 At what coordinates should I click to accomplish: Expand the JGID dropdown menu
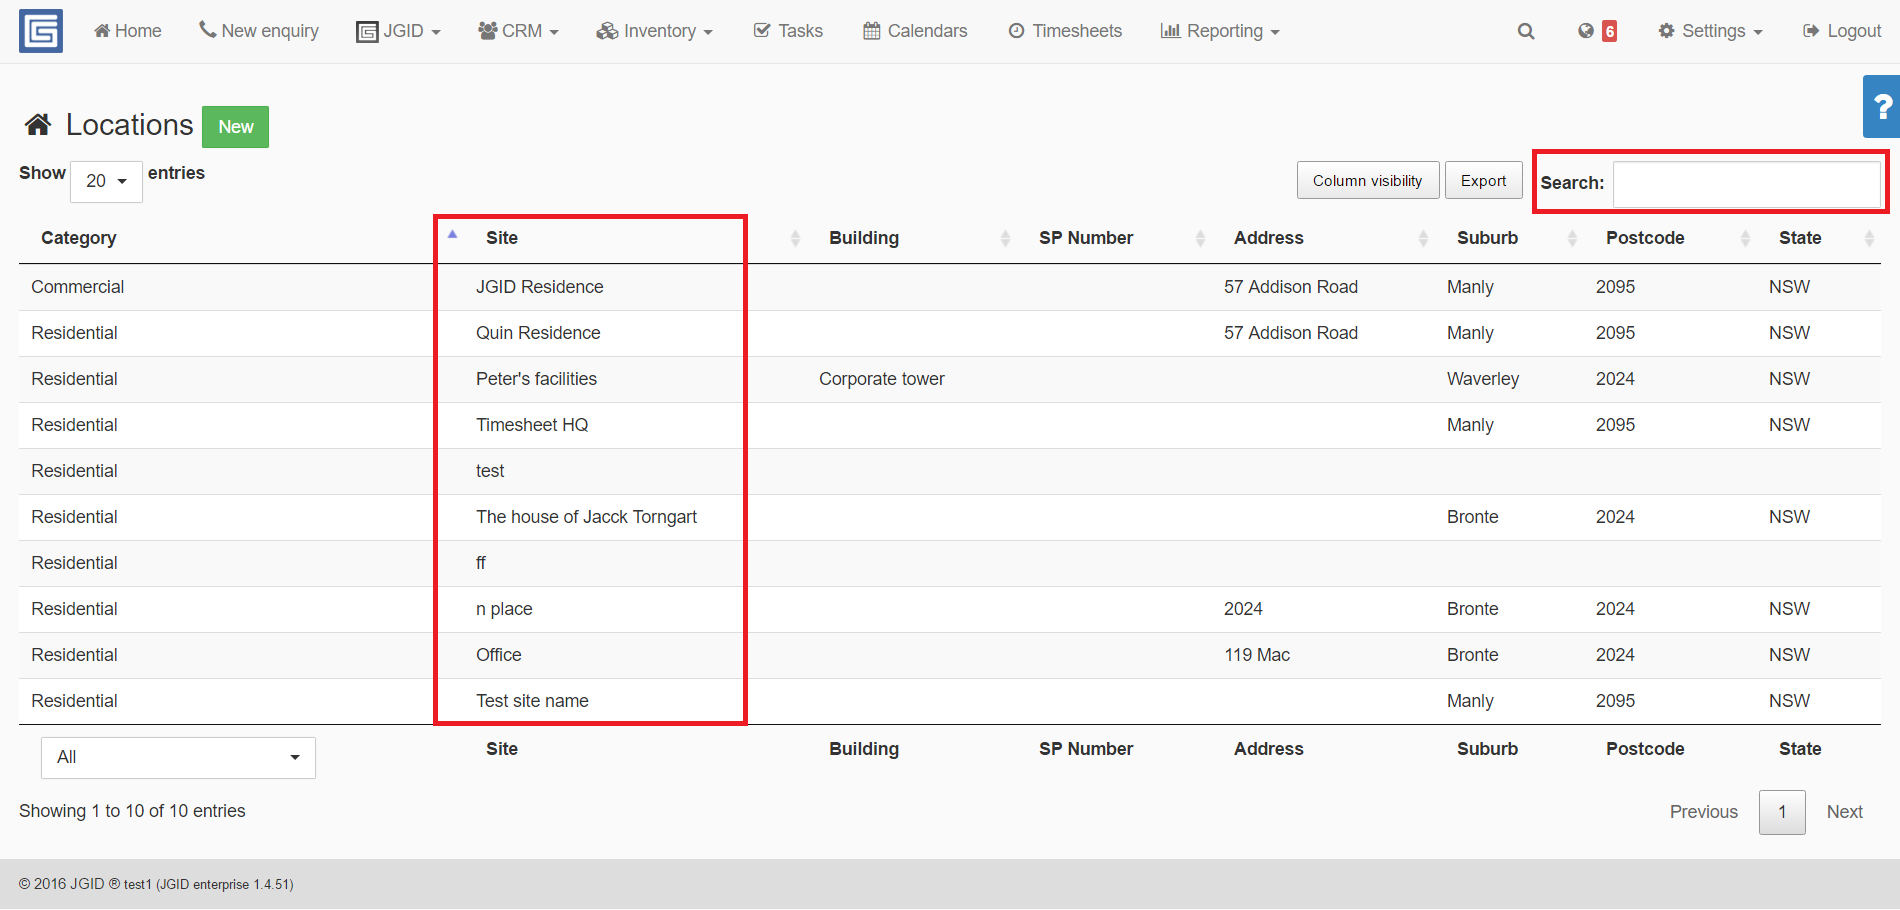398,31
